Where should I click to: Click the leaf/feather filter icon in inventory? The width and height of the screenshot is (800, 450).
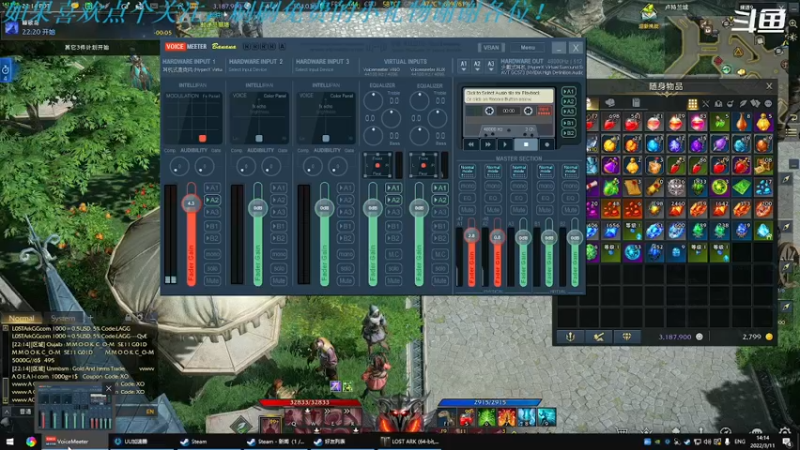click(743, 104)
